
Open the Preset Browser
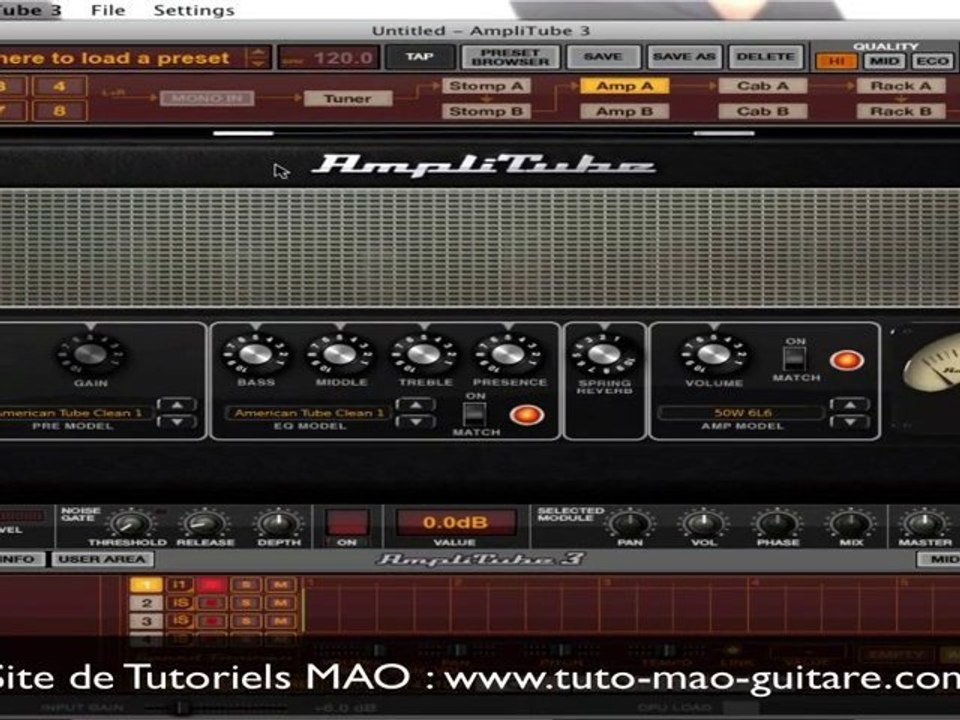click(x=511, y=57)
